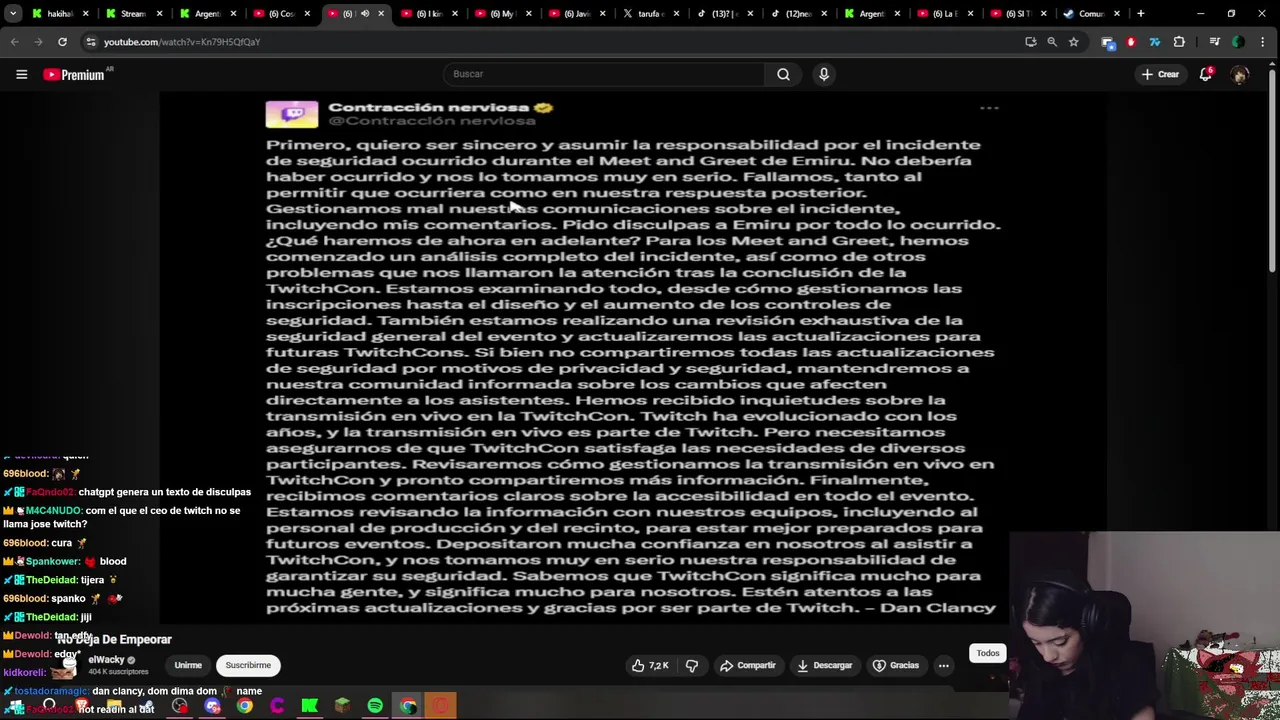Like the video with thumbs up
Viewport: 1280px width, 720px height.
click(649, 665)
